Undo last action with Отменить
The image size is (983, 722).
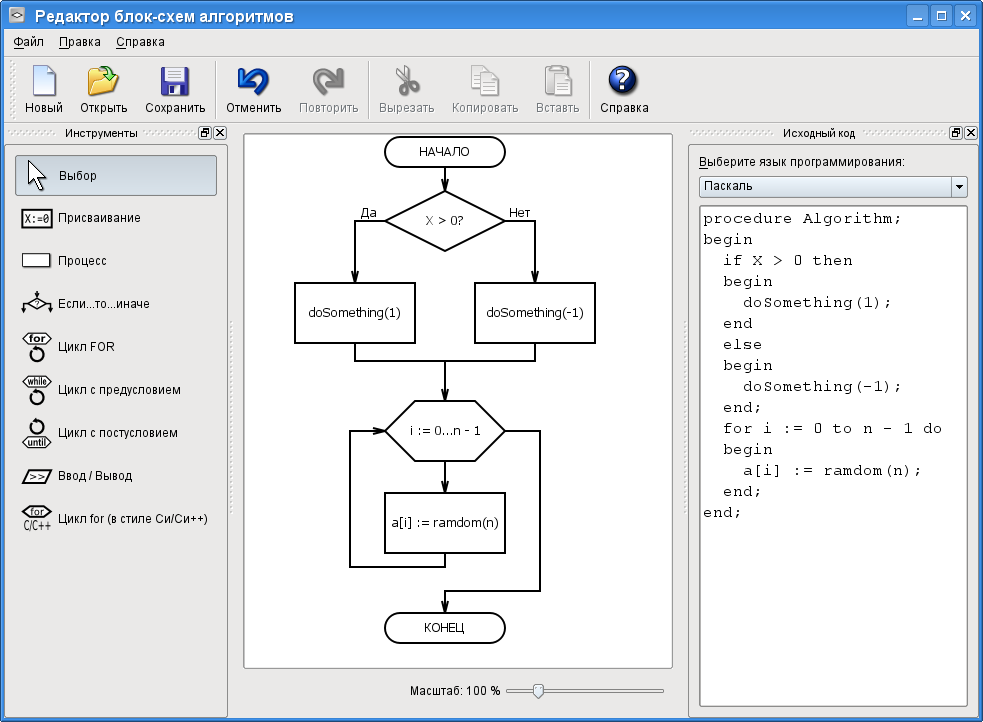point(253,89)
